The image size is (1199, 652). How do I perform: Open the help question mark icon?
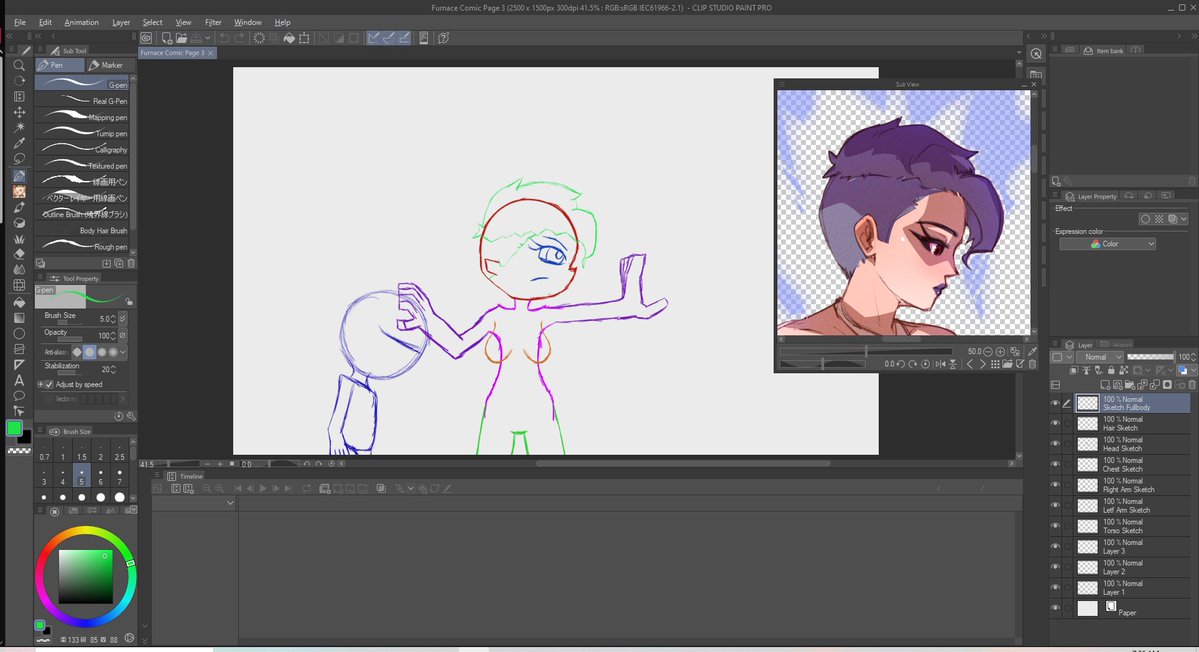tap(444, 38)
